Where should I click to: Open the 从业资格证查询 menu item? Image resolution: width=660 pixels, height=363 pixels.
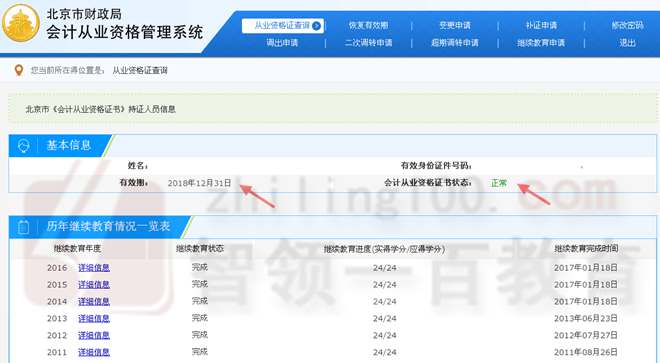coord(282,26)
